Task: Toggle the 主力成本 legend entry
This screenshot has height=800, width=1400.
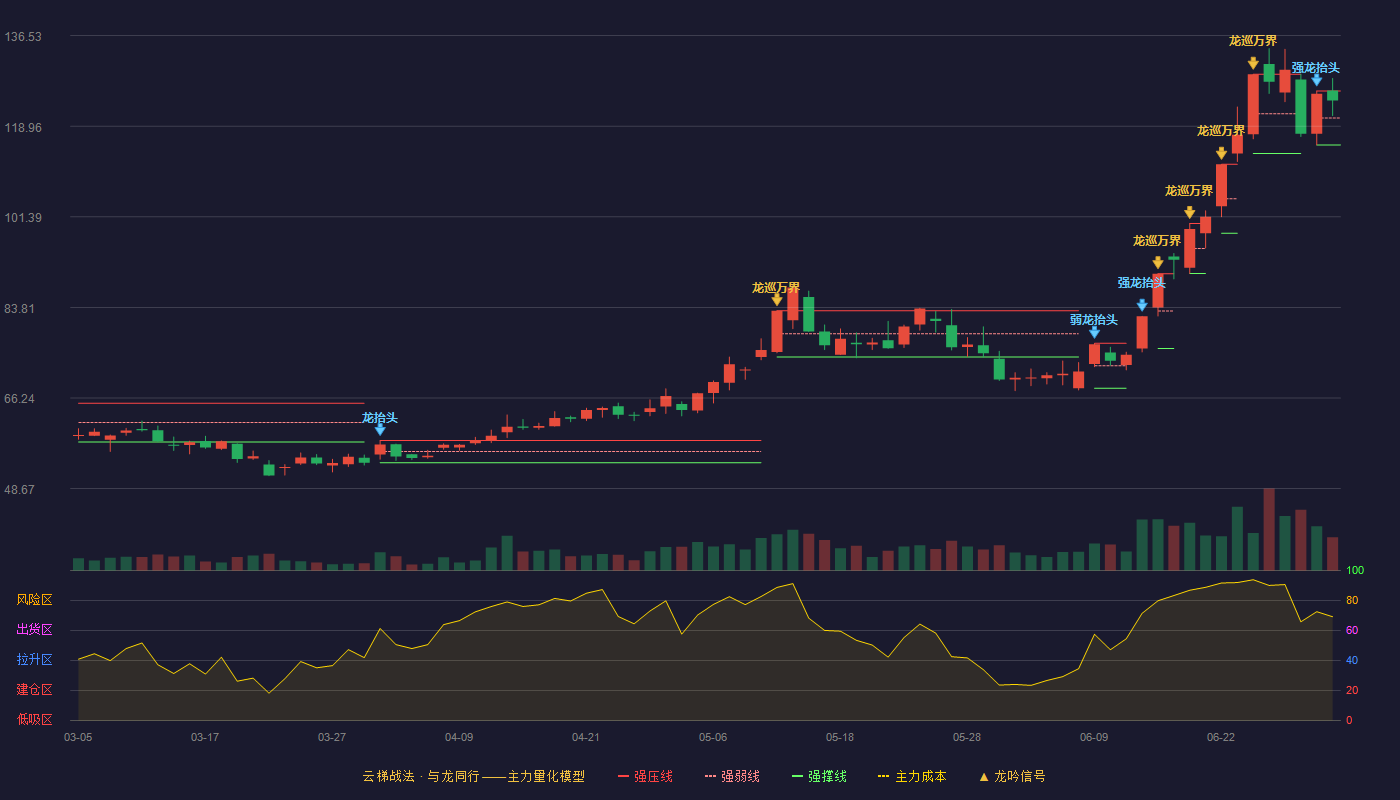Action: point(912,776)
